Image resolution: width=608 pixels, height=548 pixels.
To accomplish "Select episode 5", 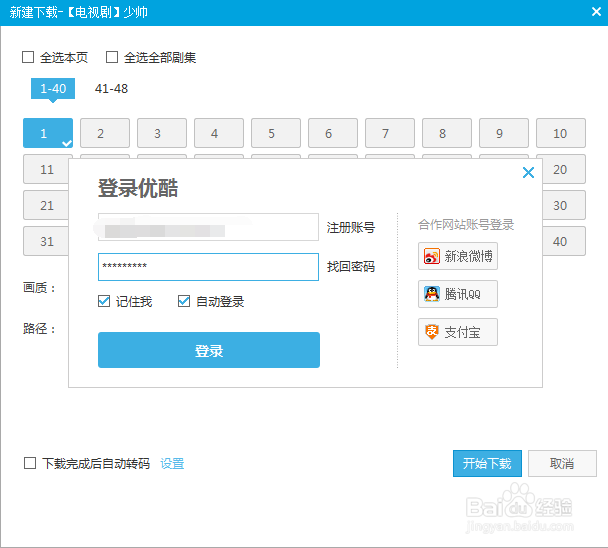I will click(x=276, y=133).
